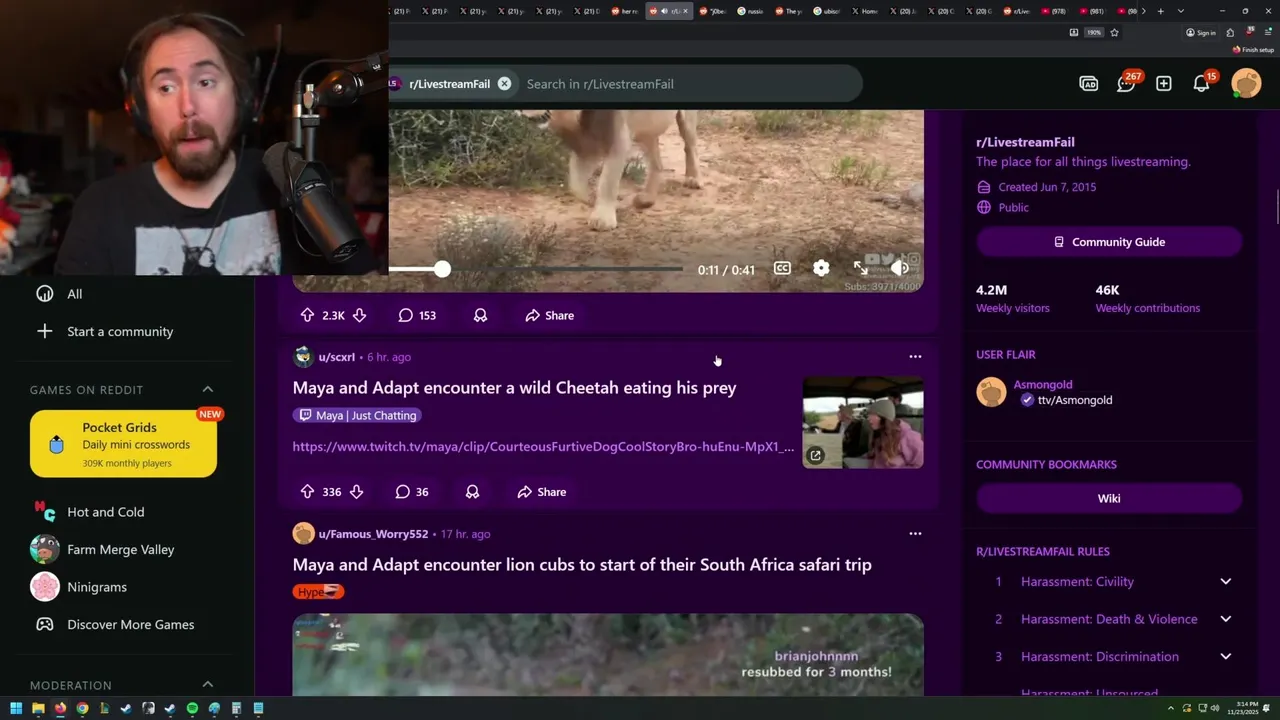Screen dimensions: 1280x720
Task: Give an award to the Cheetah post
Action: [472, 492]
